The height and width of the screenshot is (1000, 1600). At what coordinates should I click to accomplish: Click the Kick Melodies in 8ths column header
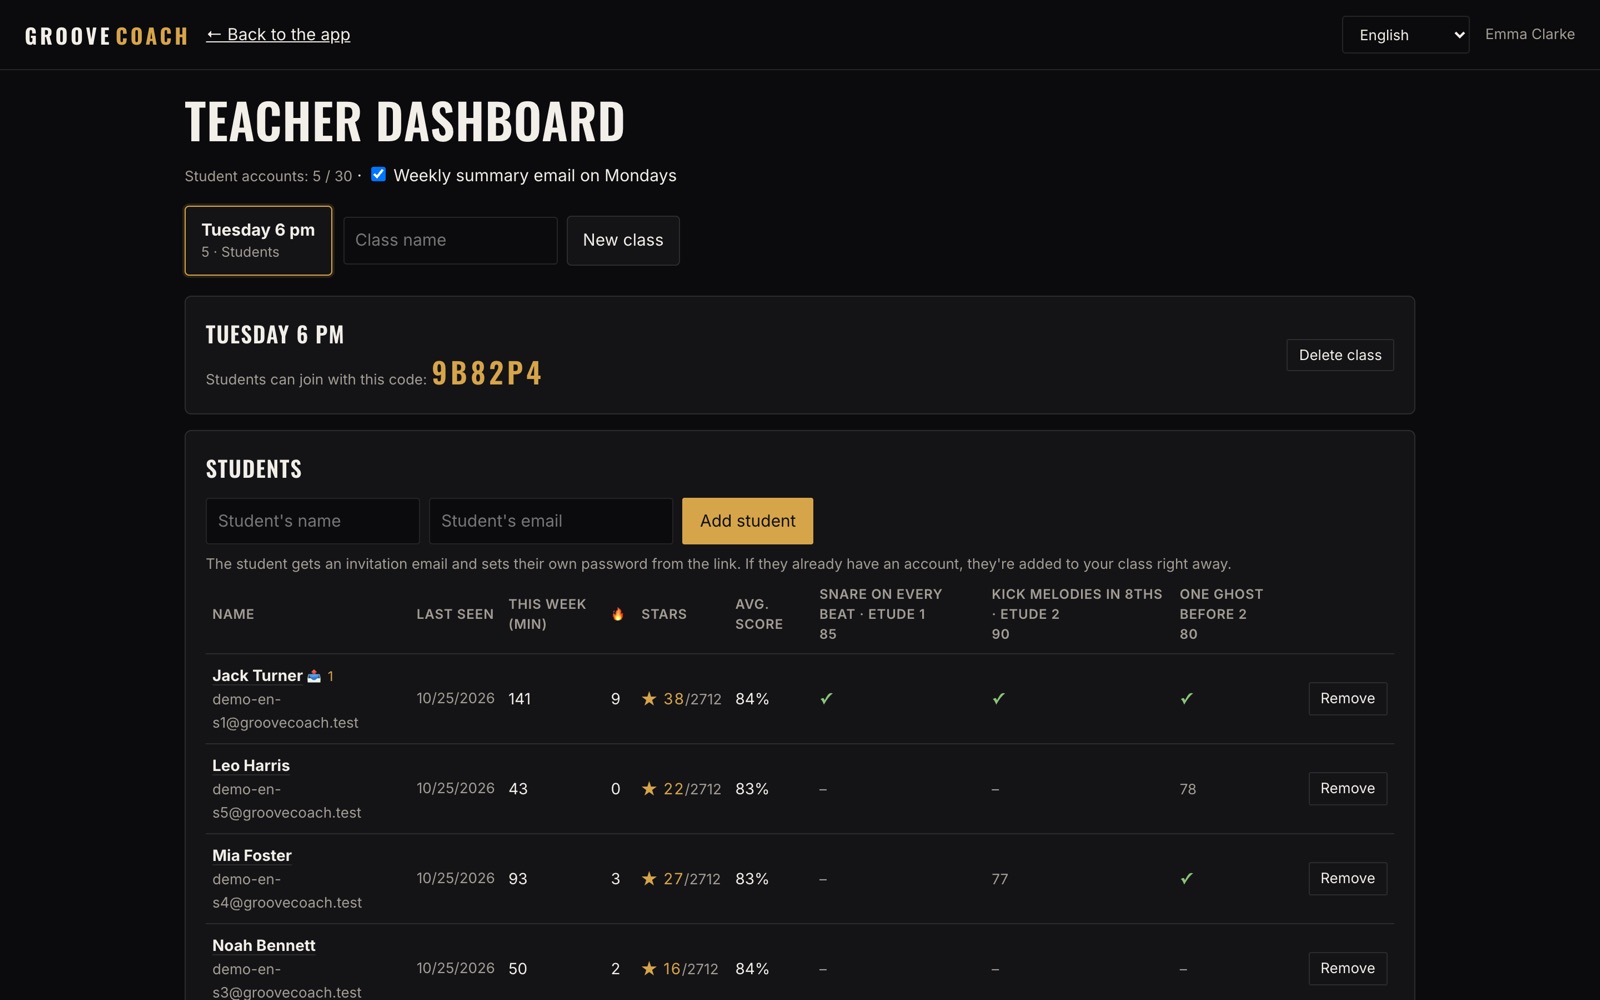tap(1077, 614)
